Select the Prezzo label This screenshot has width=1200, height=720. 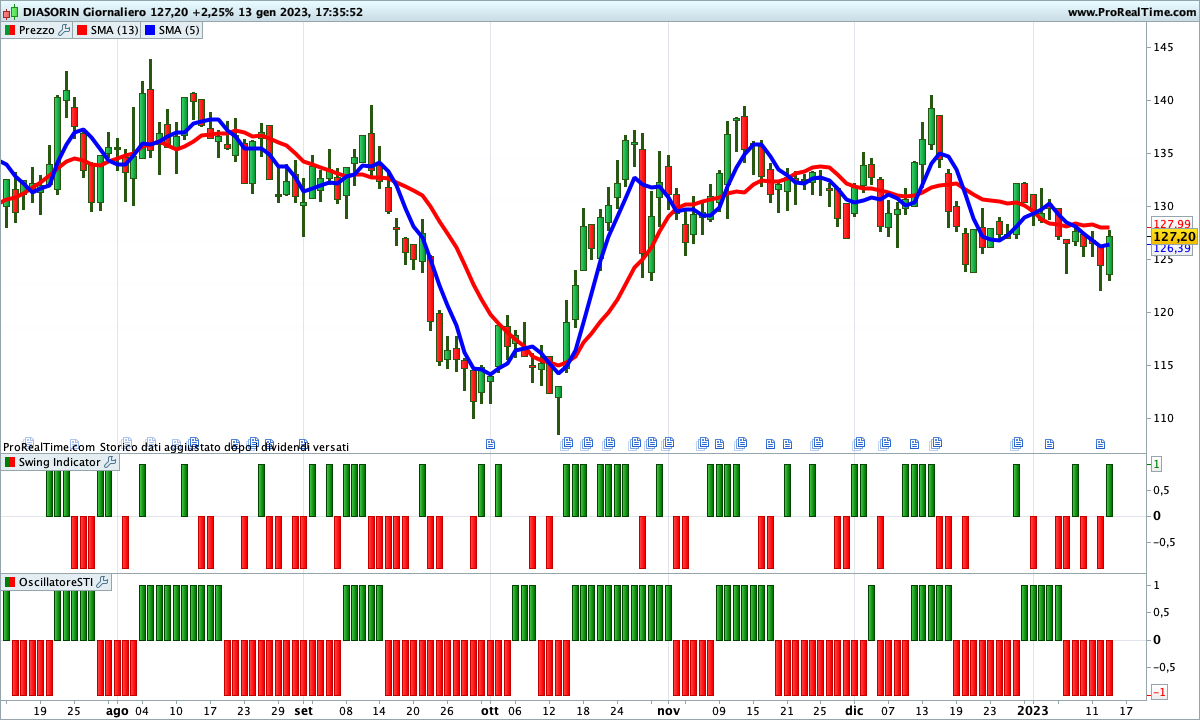coord(37,30)
